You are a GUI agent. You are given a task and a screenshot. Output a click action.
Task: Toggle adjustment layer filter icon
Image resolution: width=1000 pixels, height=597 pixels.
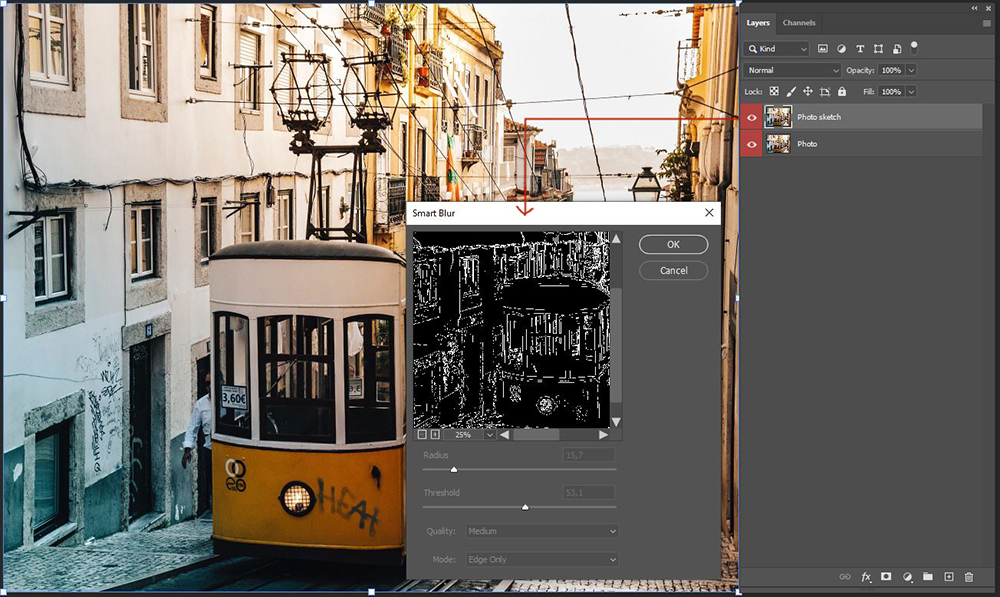tap(841, 48)
